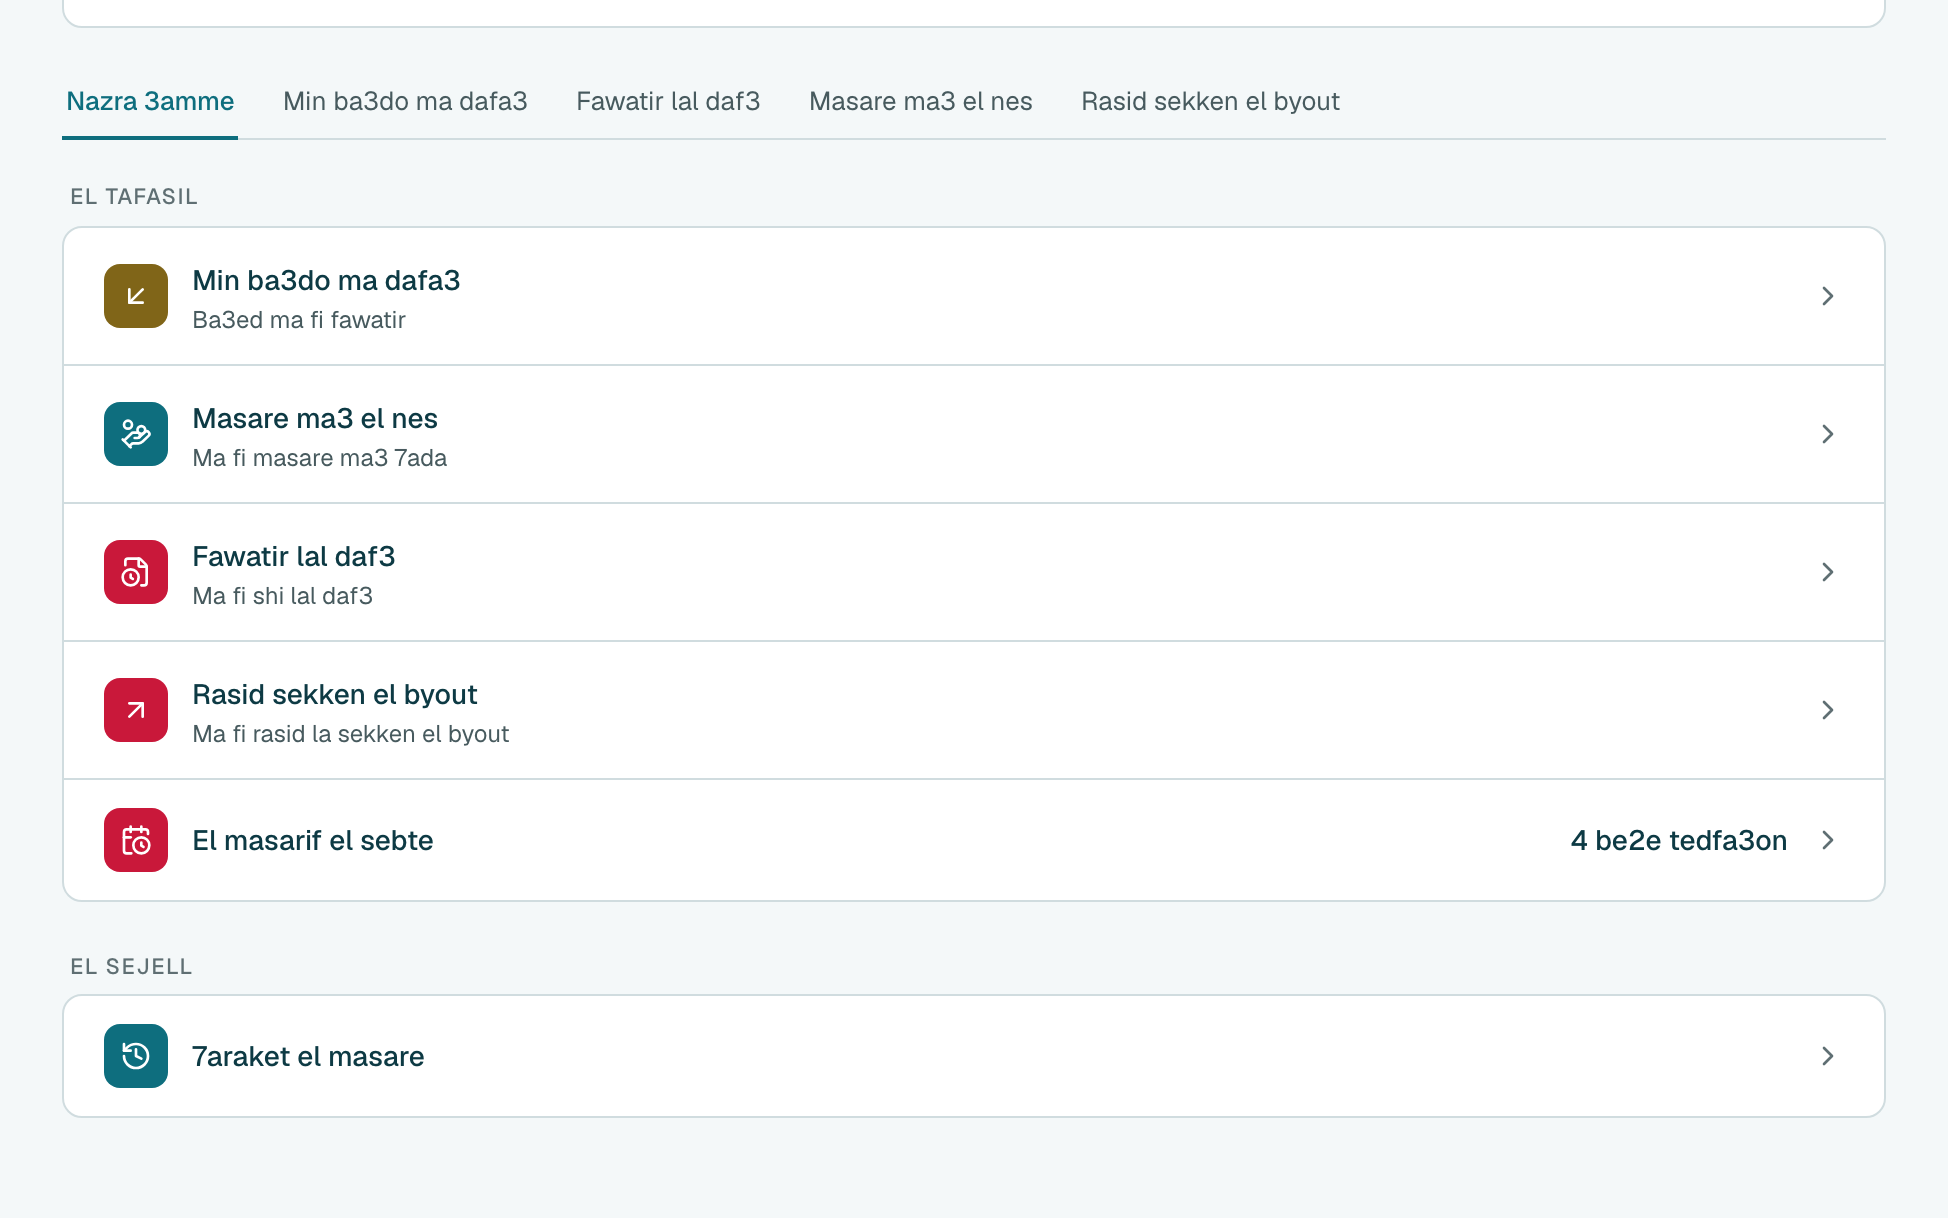The image size is (1948, 1218).
Task: Open the Masare ma3 el nes tab
Action: 920,101
